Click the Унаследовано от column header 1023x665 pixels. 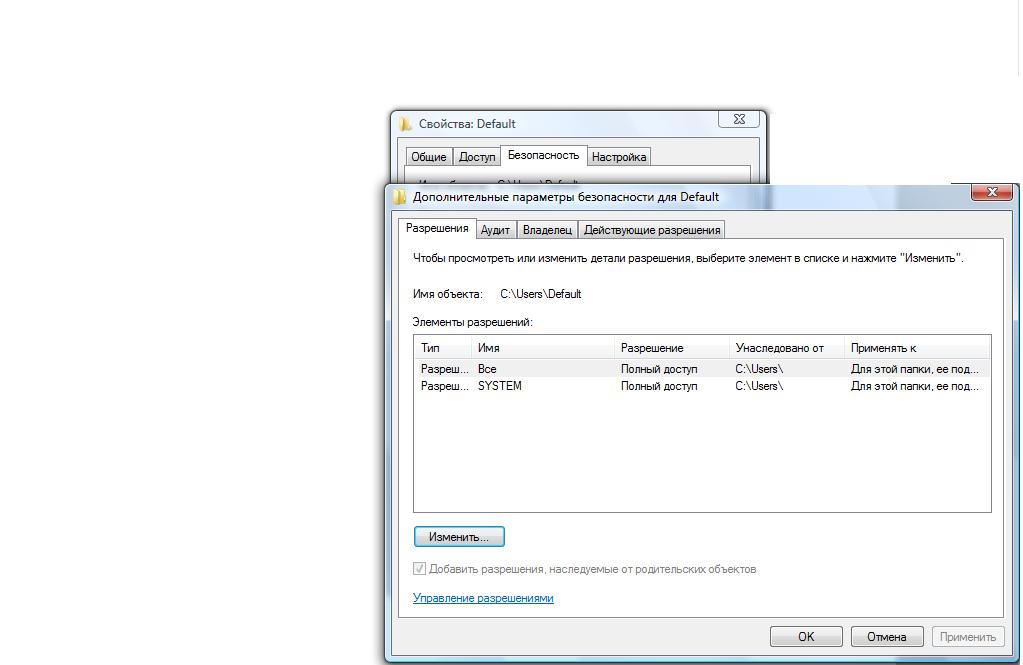(x=786, y=348)
